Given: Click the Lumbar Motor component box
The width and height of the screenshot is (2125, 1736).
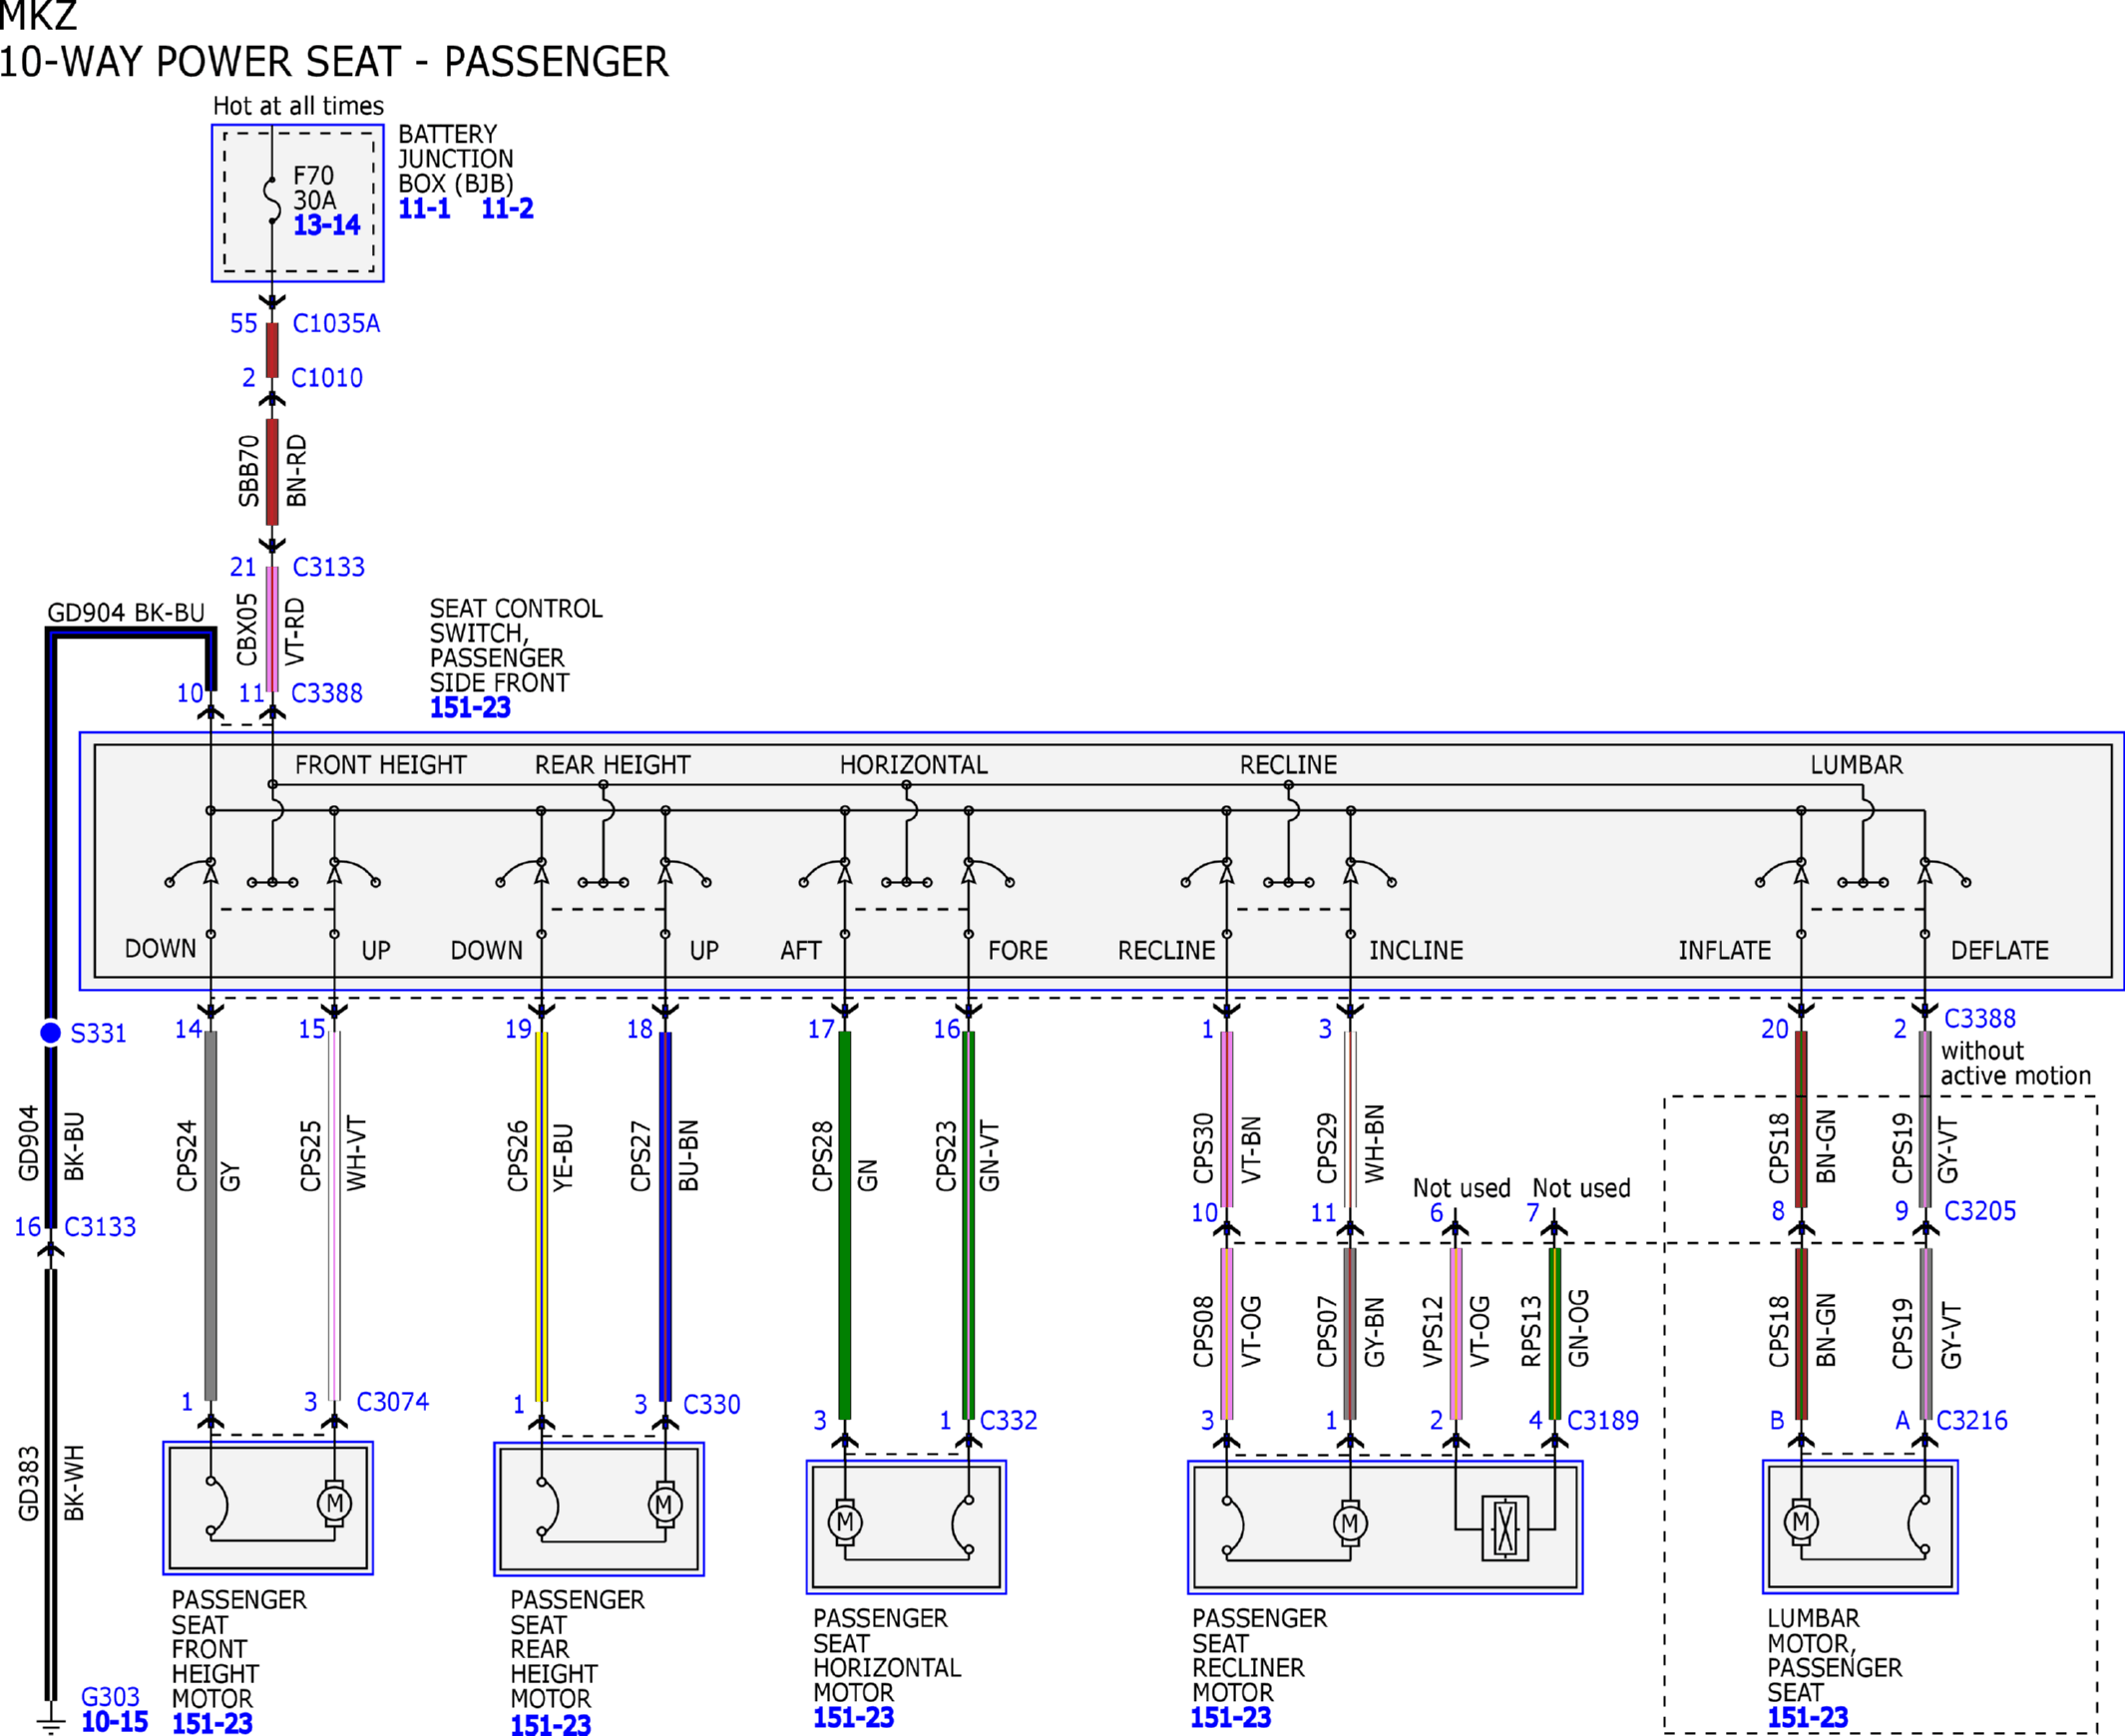Looking at the screenshot, I should coord(1860,1527).
